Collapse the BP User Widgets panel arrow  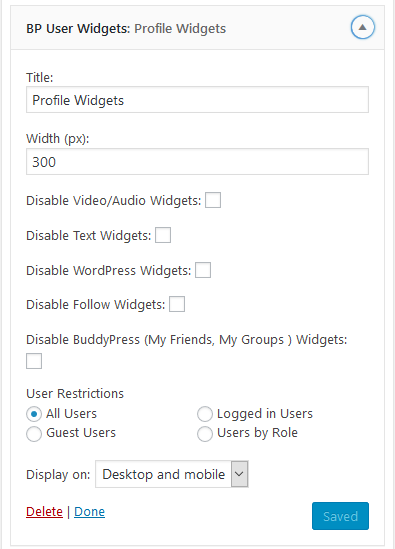click(x=362, y=27)
